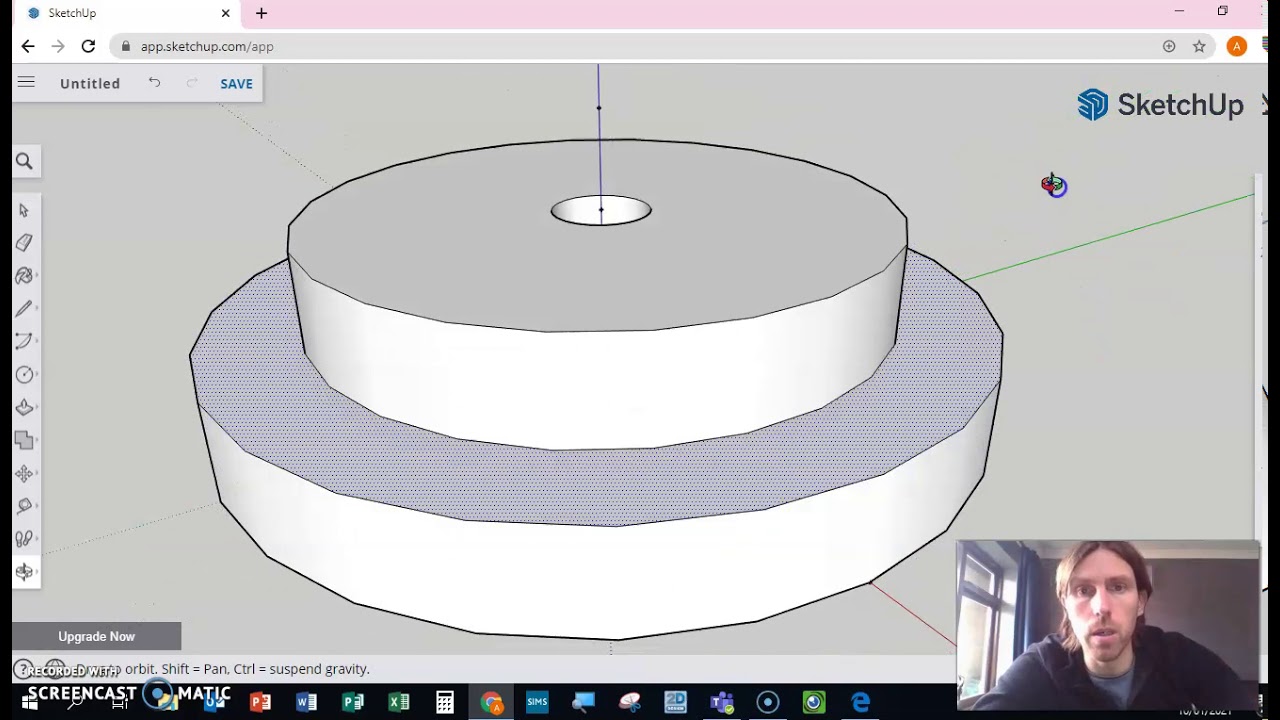Activate the Push/Pull tool

[24, 408]
